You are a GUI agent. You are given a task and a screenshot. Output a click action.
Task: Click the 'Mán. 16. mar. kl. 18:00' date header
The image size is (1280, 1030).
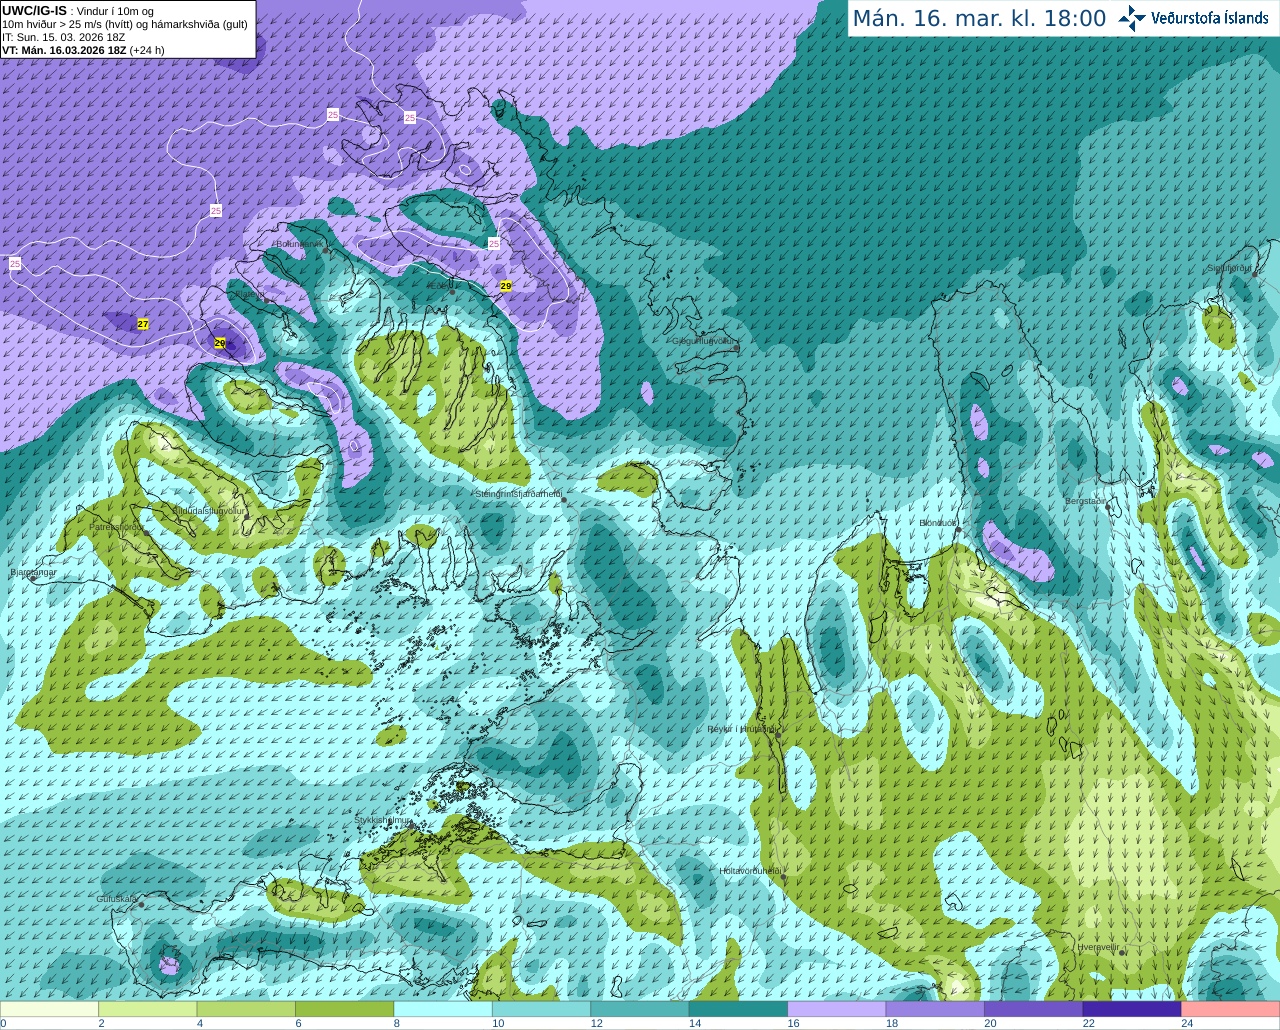click(x=979, y=19)
